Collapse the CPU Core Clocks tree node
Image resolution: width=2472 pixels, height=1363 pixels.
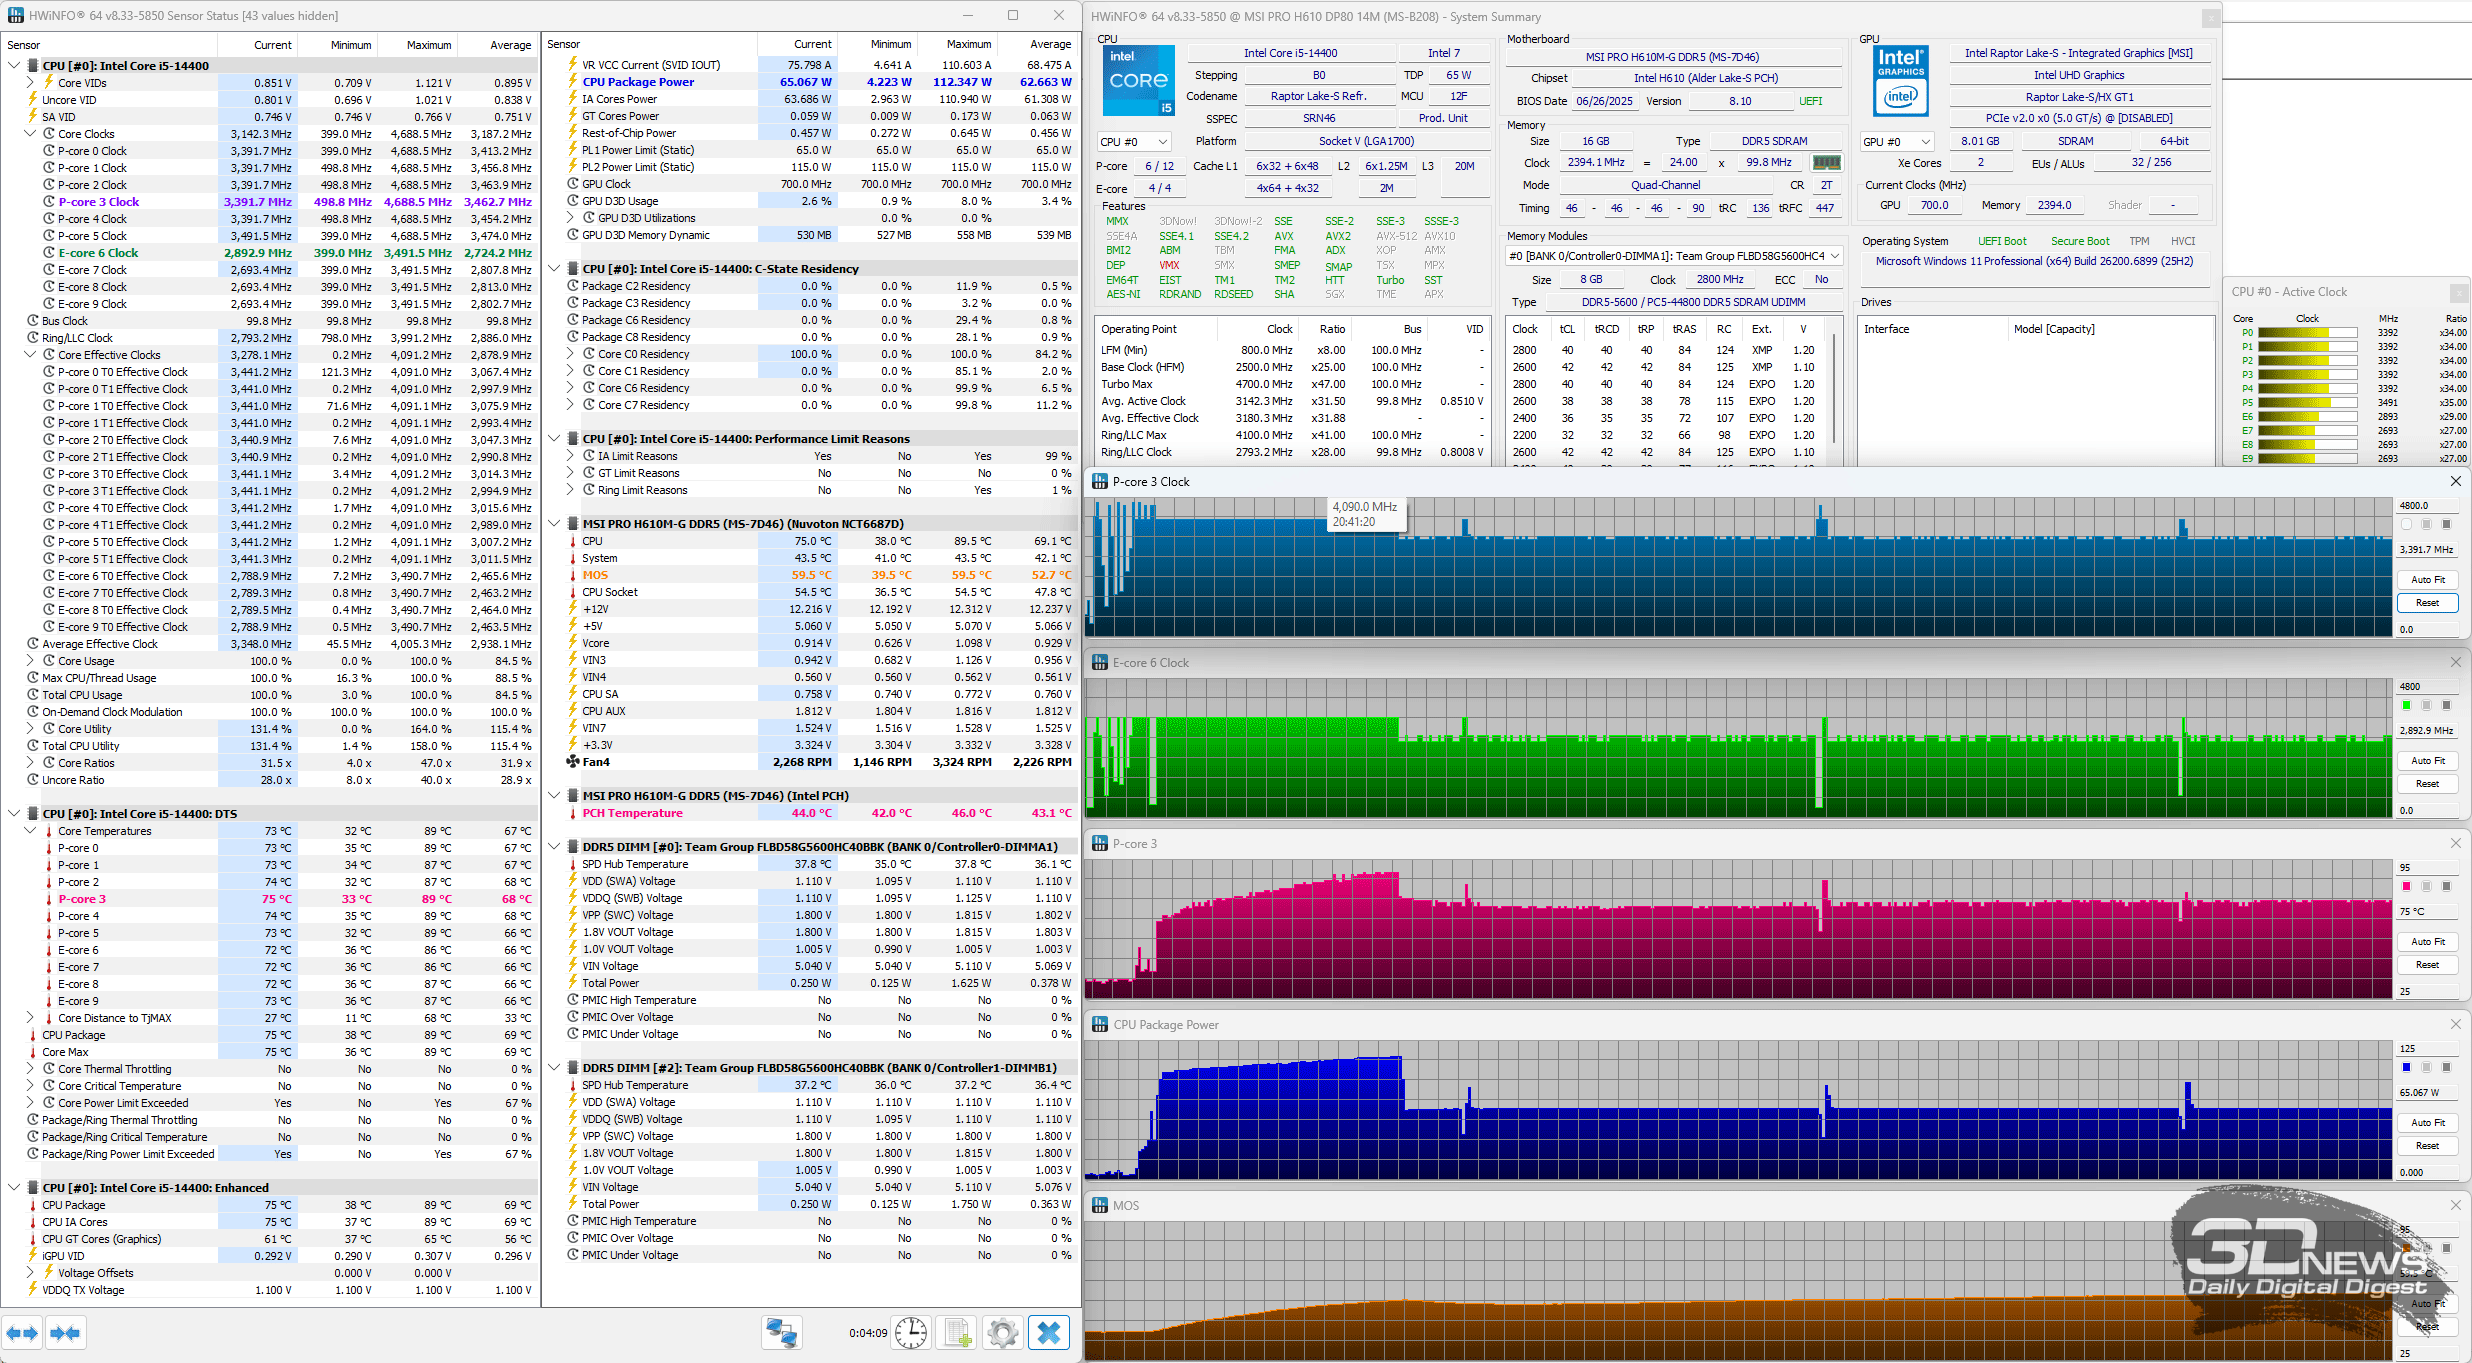(31, 134)
